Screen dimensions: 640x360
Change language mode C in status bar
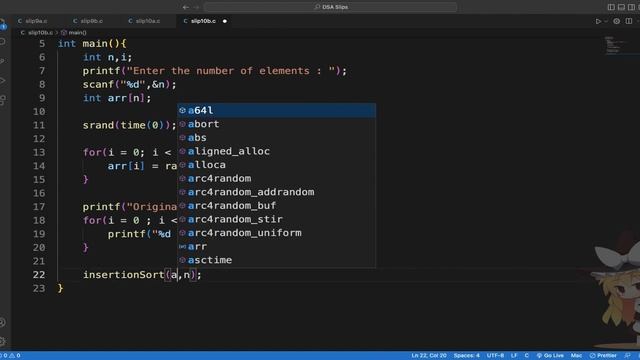coord(527,356)
